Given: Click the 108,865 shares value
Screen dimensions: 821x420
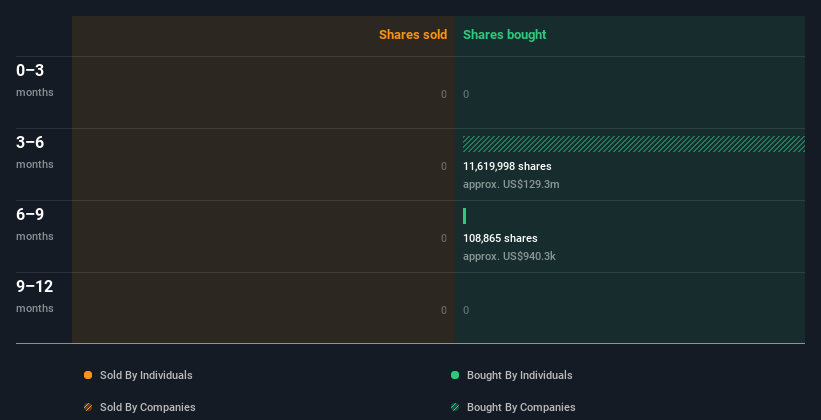Looking at the screenshot, I should 500,238.
